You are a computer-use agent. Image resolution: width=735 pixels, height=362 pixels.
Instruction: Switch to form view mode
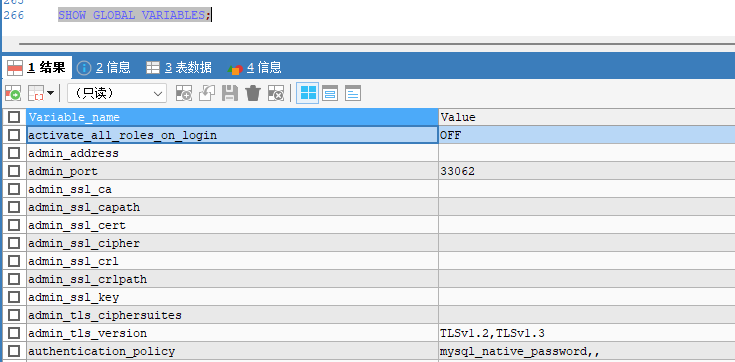coord(330,93)
